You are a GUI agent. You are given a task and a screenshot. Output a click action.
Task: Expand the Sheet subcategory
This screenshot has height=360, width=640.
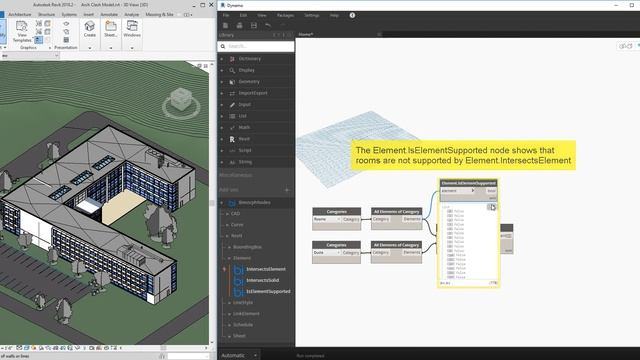point(229,336)
